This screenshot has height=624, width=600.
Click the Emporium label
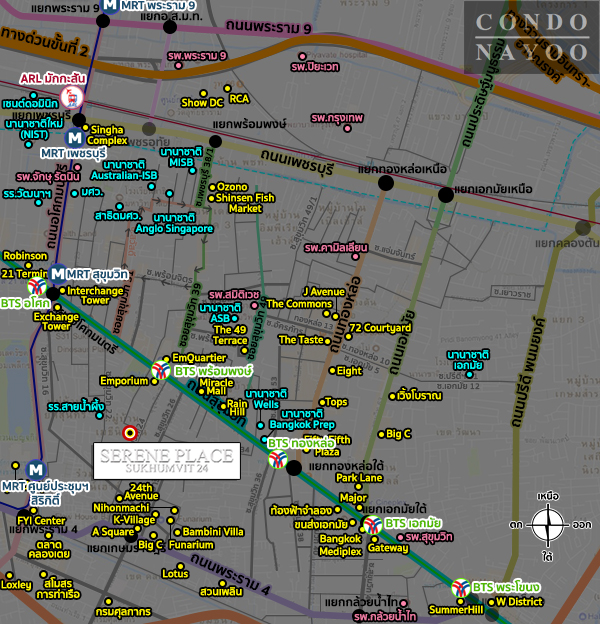tap(124, 381)
